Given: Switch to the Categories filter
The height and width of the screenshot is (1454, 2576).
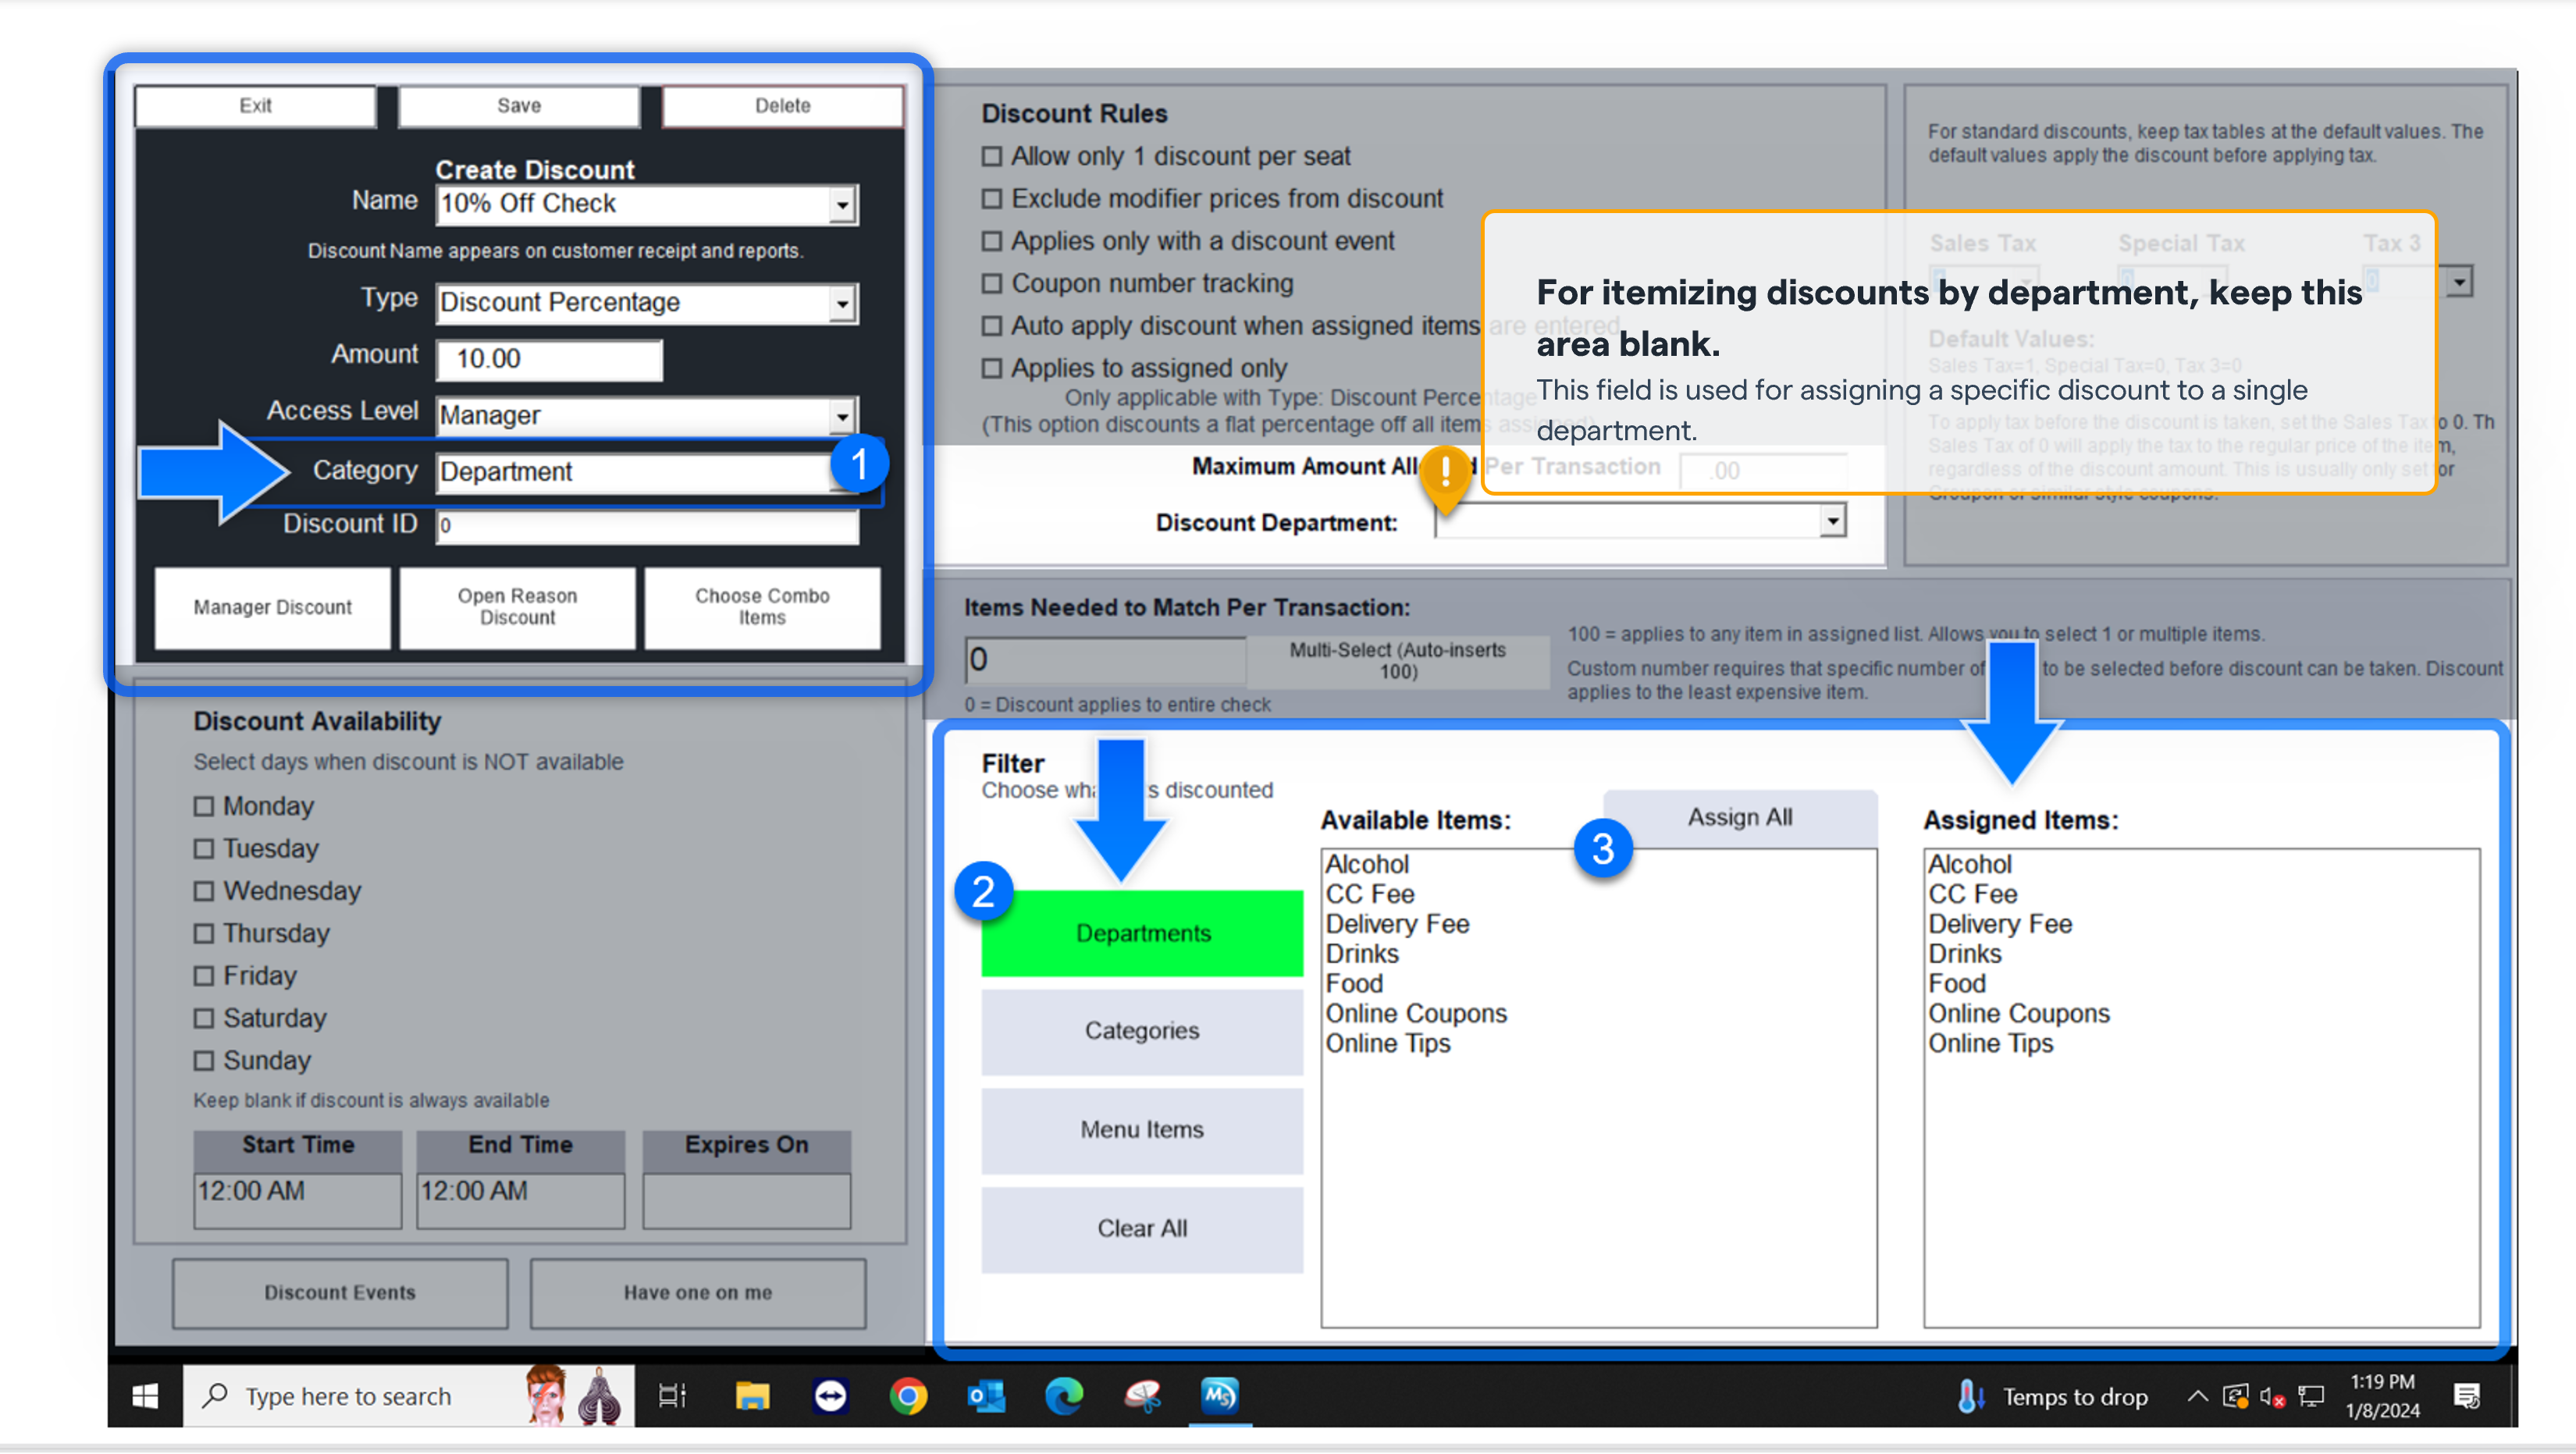Looking at the screenshot, I should pos(1142,1031).
